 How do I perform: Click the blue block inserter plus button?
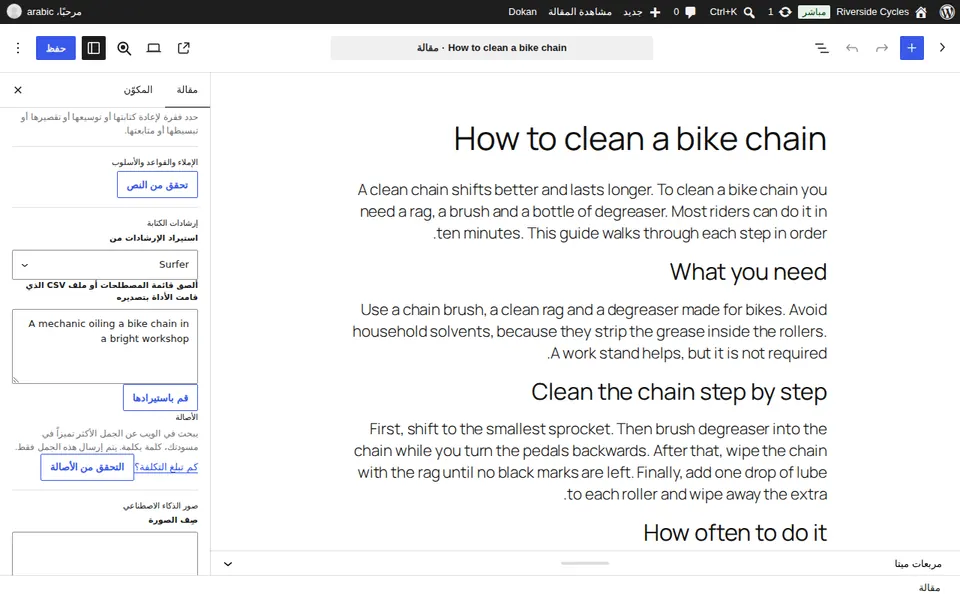912,48
